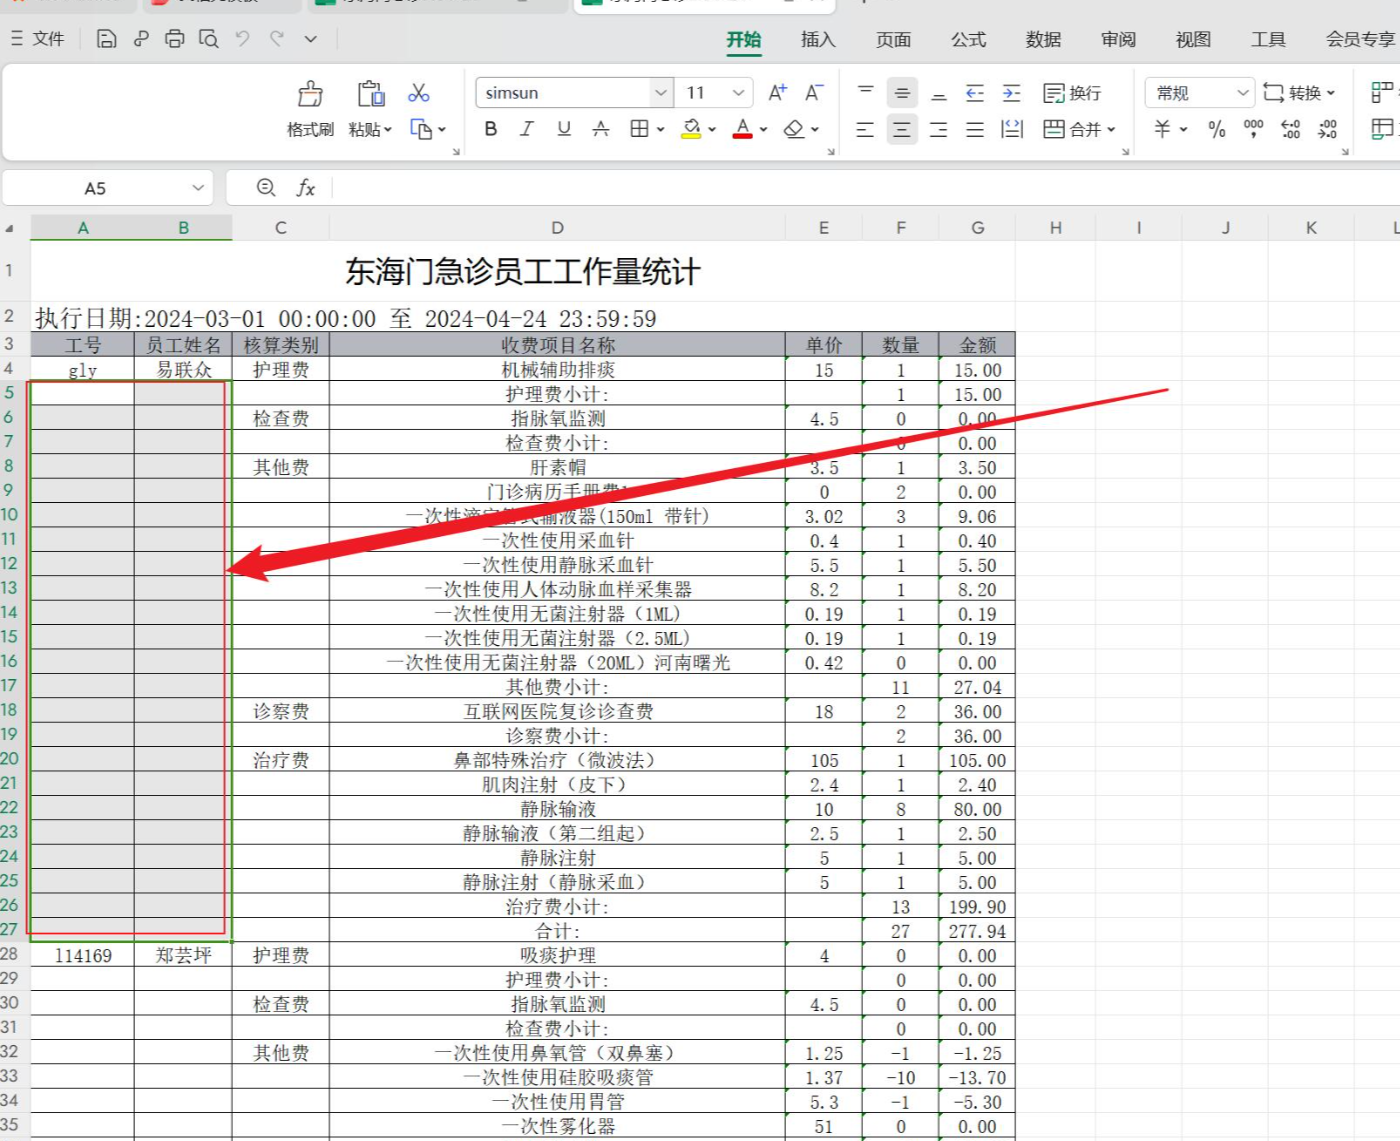Click the Font Color red A swatch
1400x1141 pixels.
[742, 129]
